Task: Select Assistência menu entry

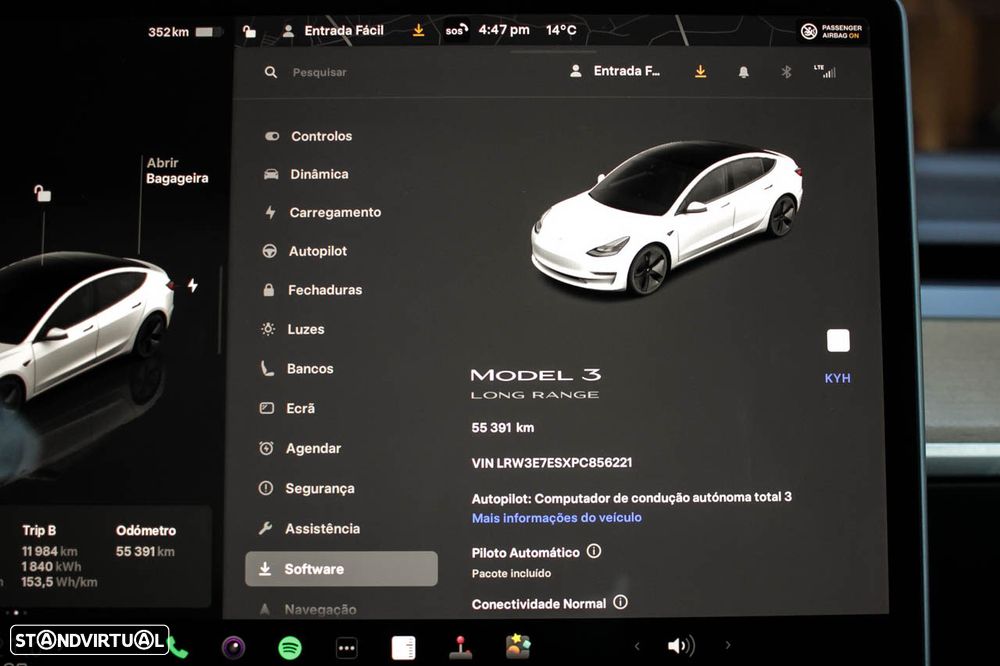Action: [309, 528]
